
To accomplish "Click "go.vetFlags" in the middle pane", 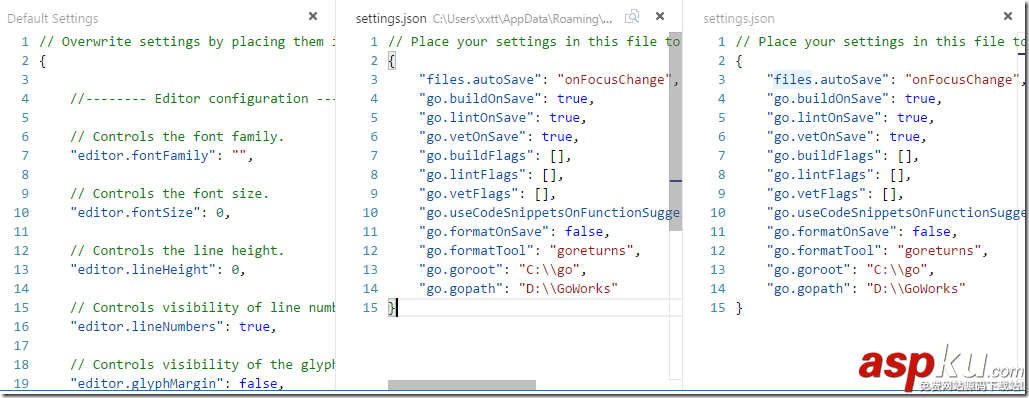I will [x=469, y=194].
